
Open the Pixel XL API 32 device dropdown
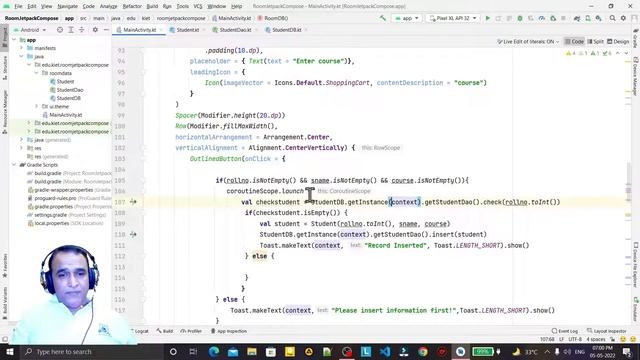pyautogui.click(x=453, y=18)
